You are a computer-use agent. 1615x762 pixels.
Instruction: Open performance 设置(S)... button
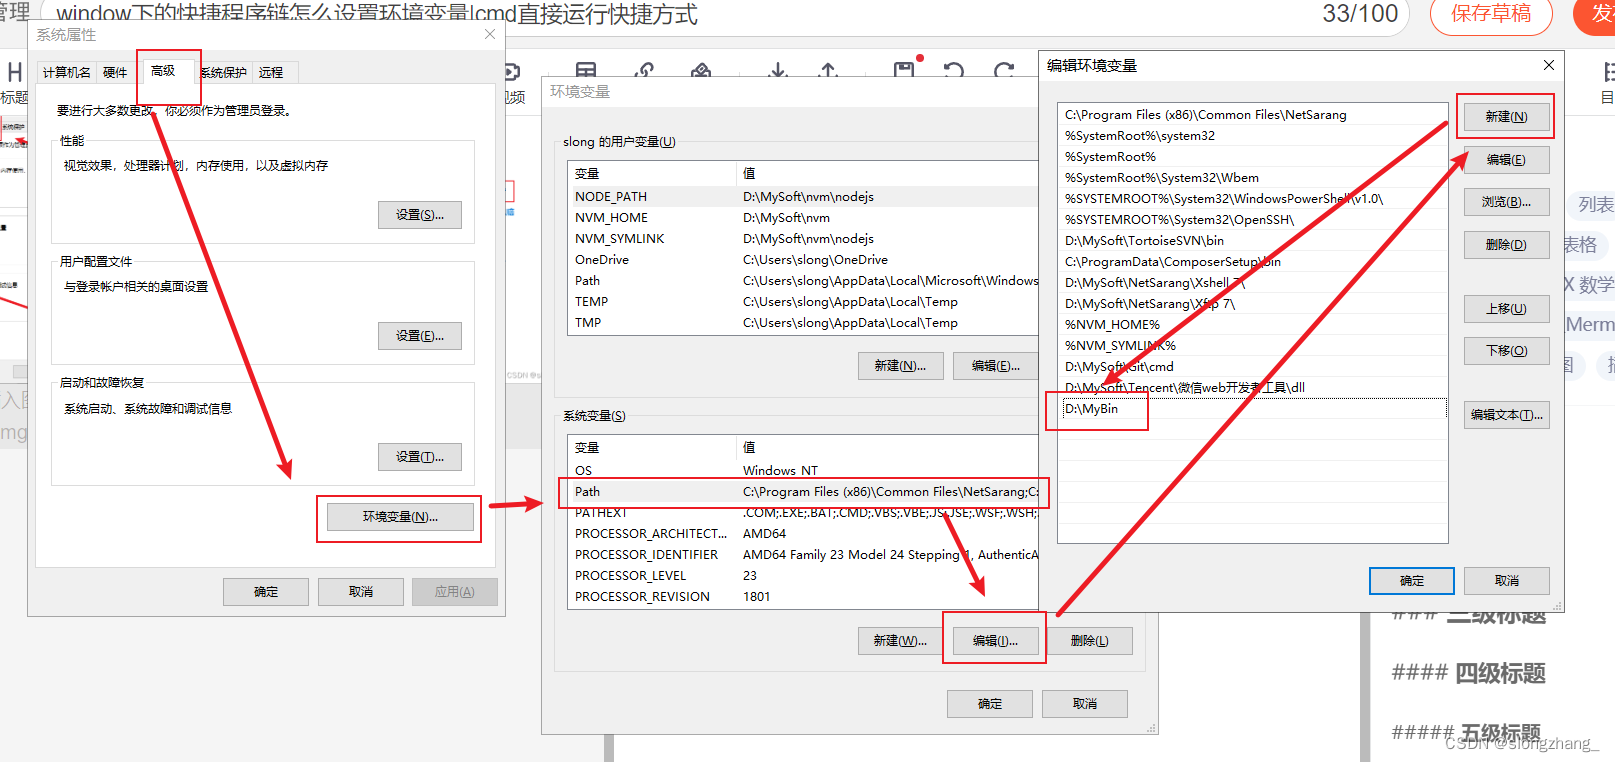click(420, 215)
